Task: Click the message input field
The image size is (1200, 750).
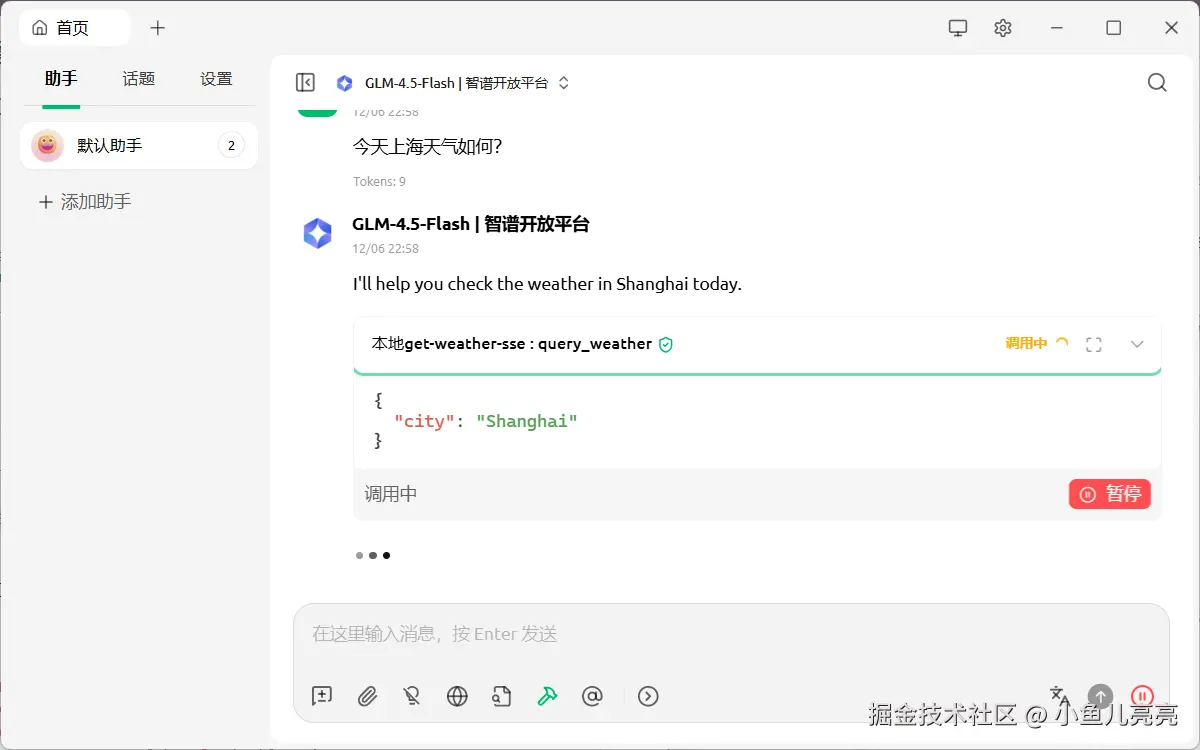Action: (730, 634)
